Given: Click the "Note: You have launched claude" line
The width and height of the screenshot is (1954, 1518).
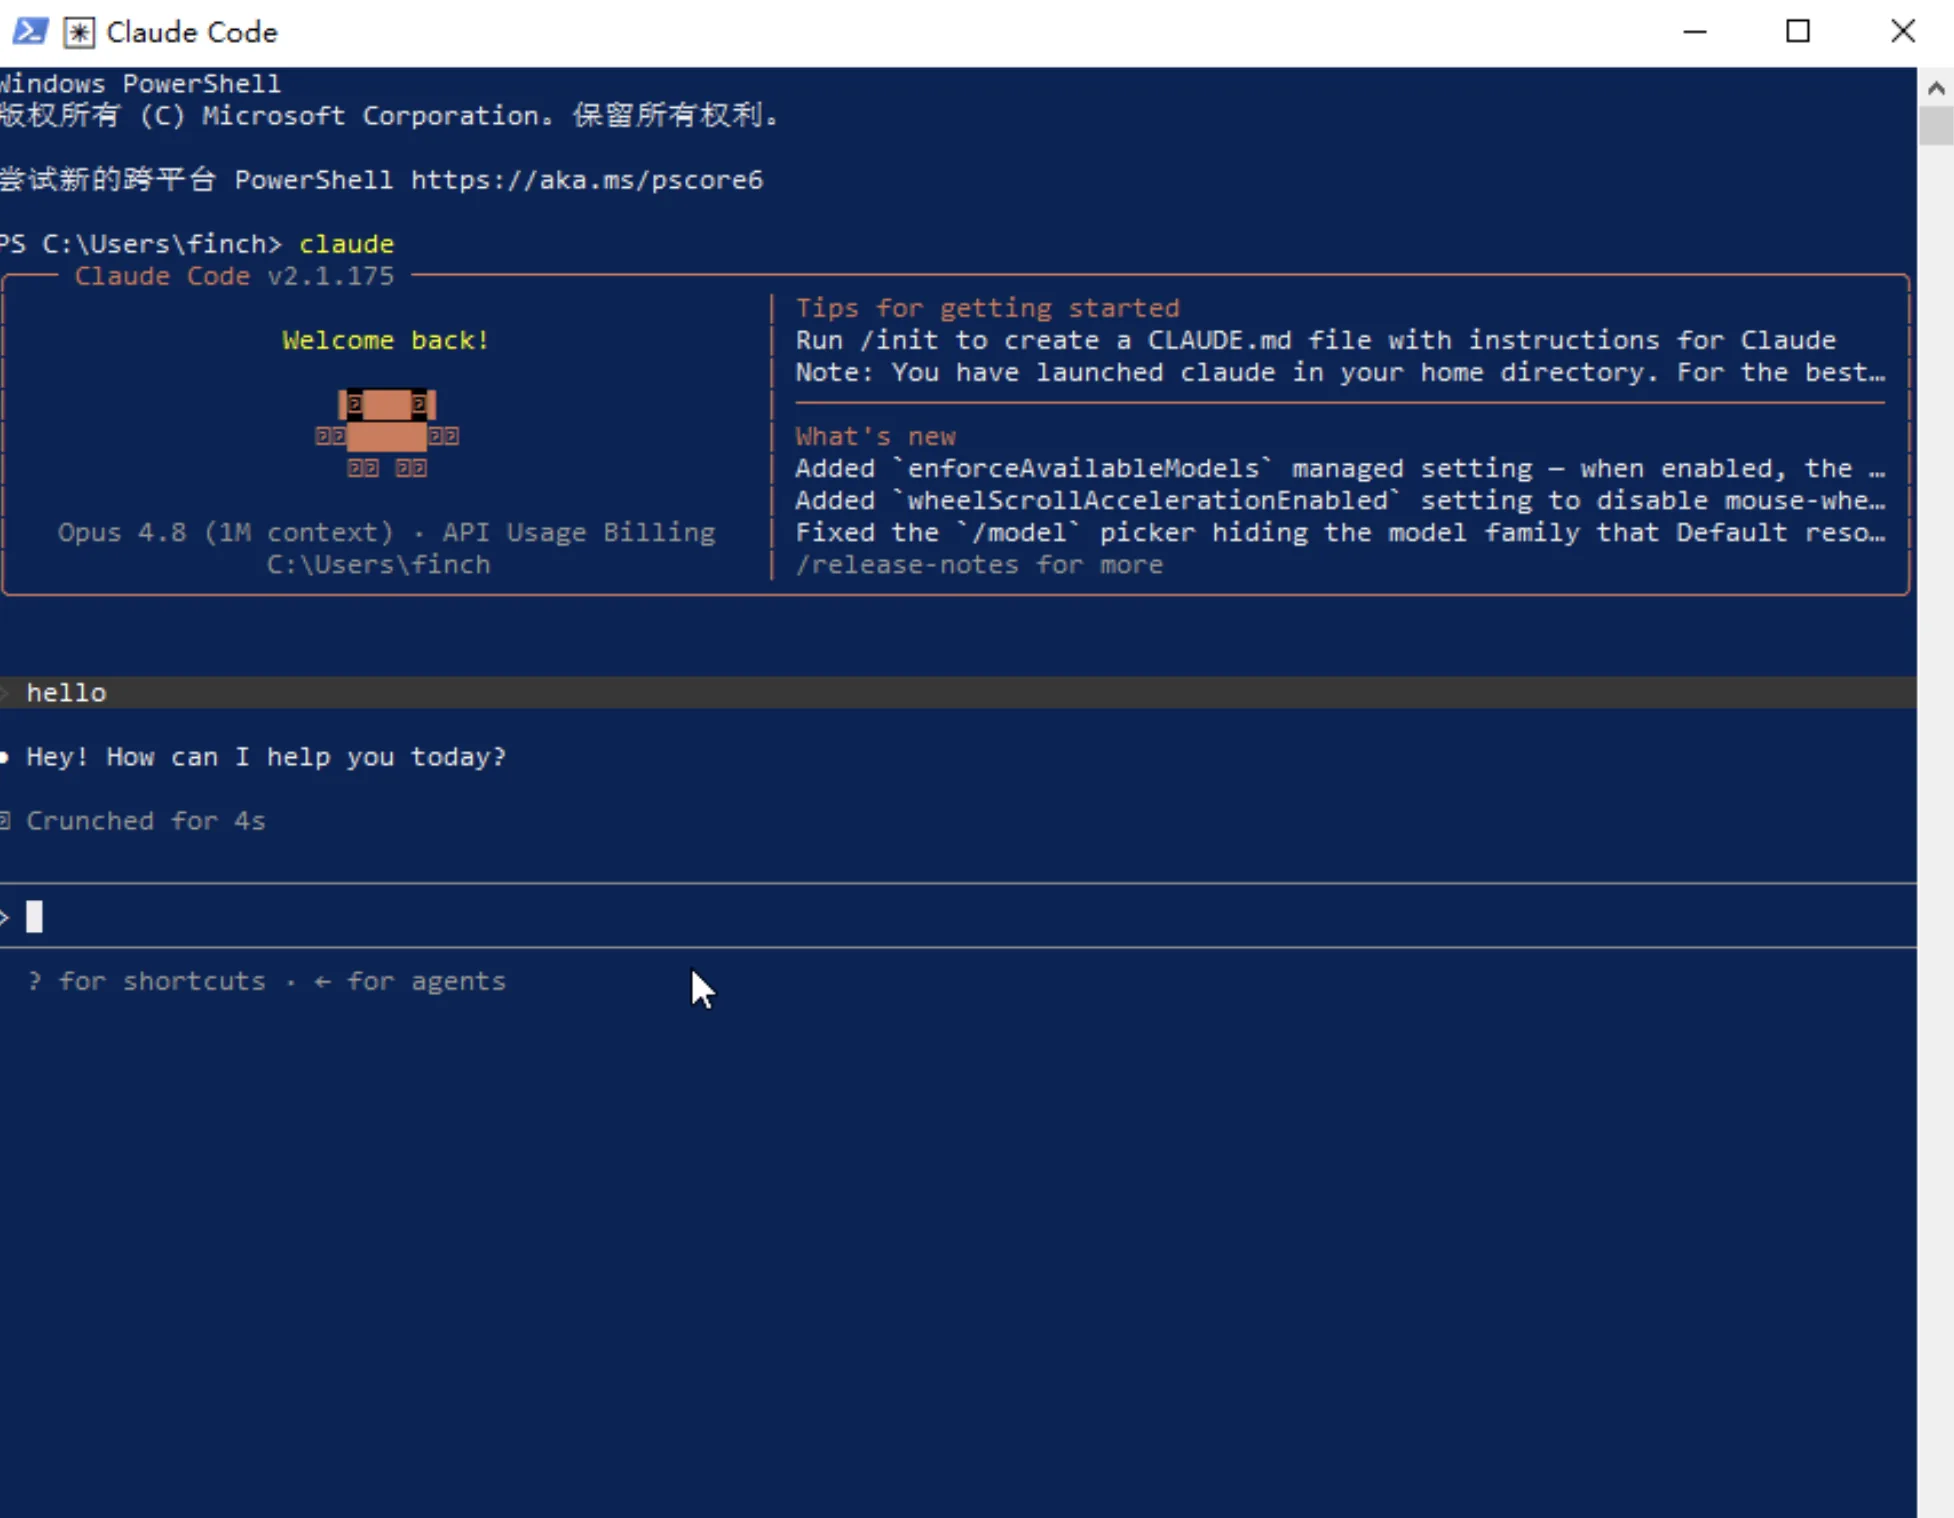Looking at the screenshot, I should (x=1340, y=372).
